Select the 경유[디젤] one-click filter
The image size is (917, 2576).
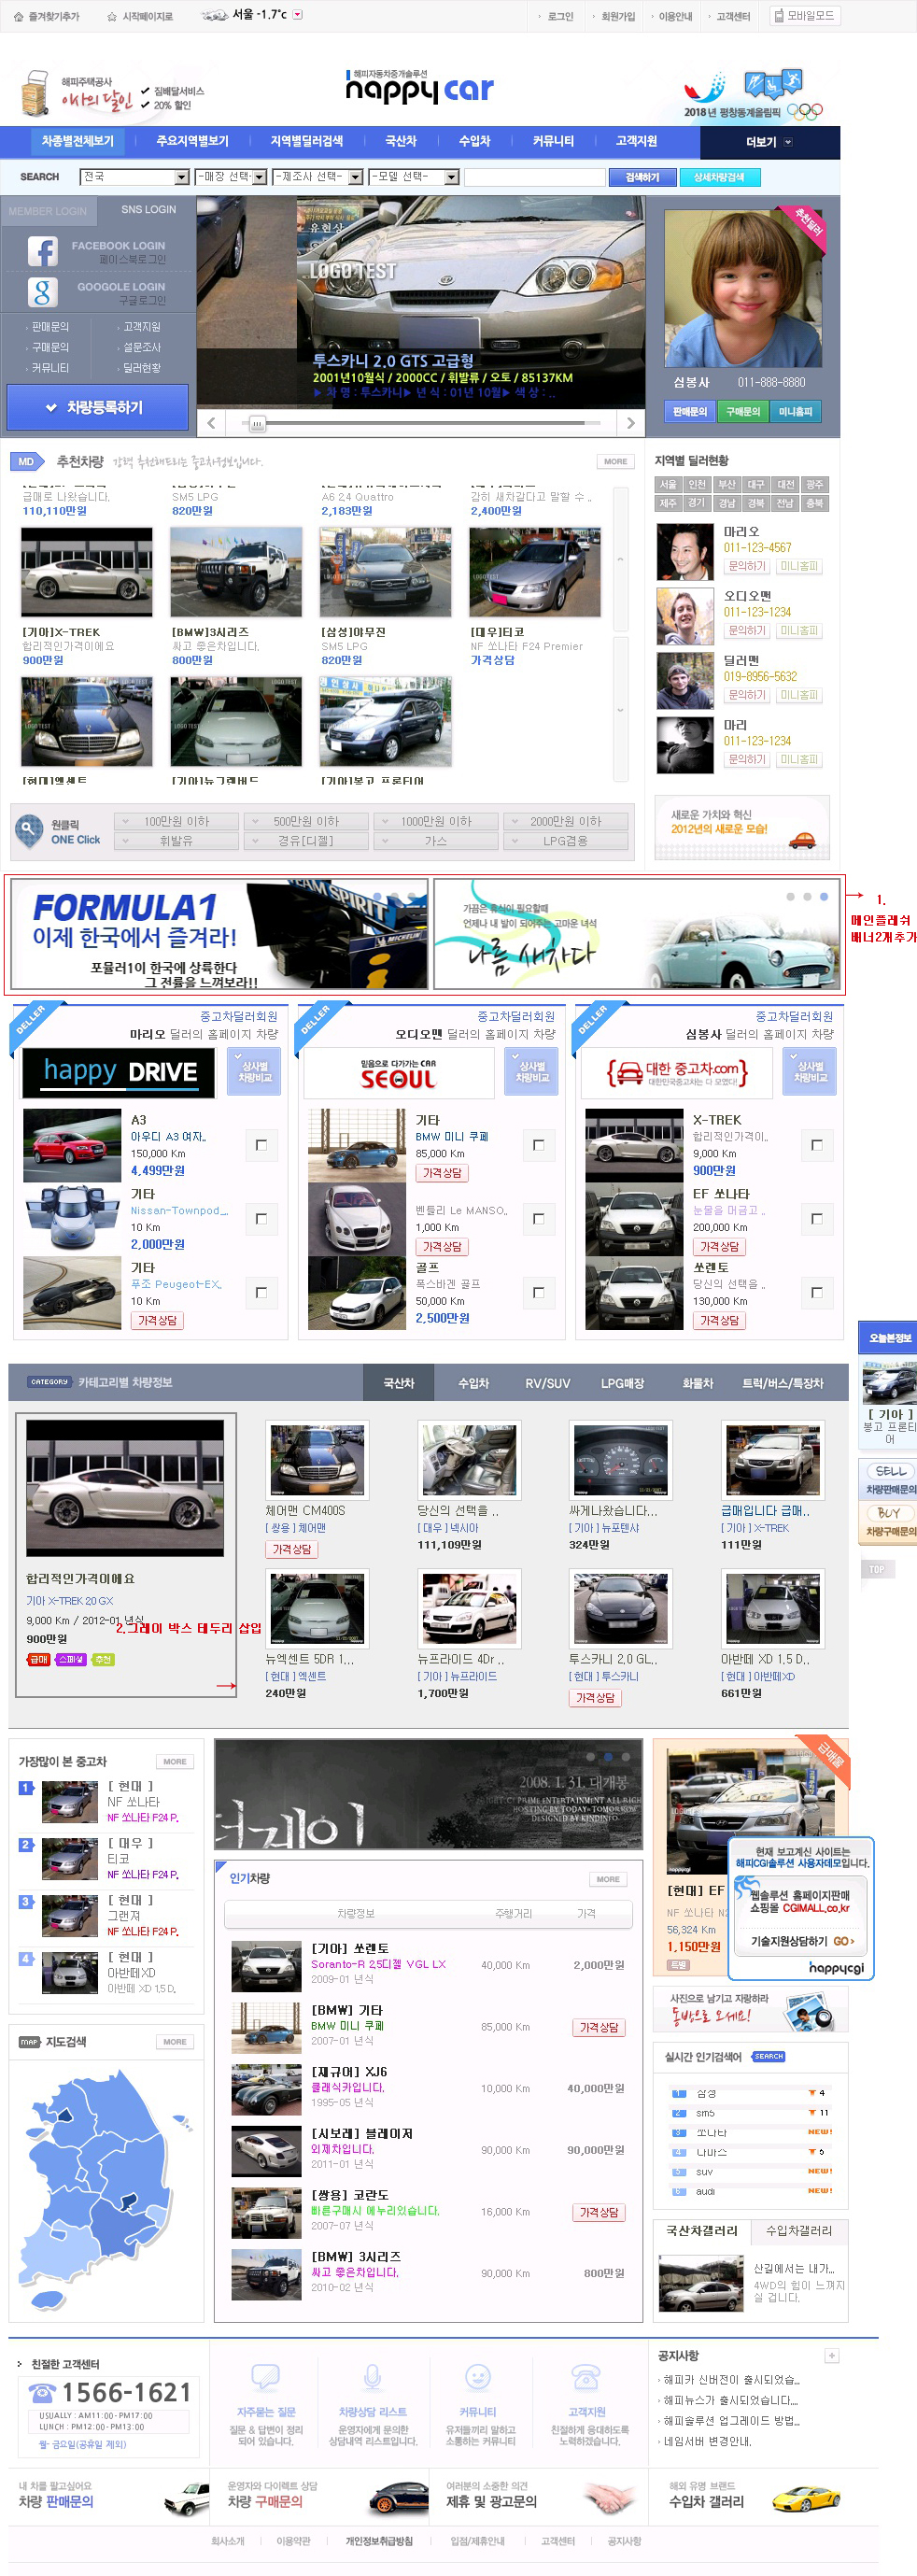307,841
